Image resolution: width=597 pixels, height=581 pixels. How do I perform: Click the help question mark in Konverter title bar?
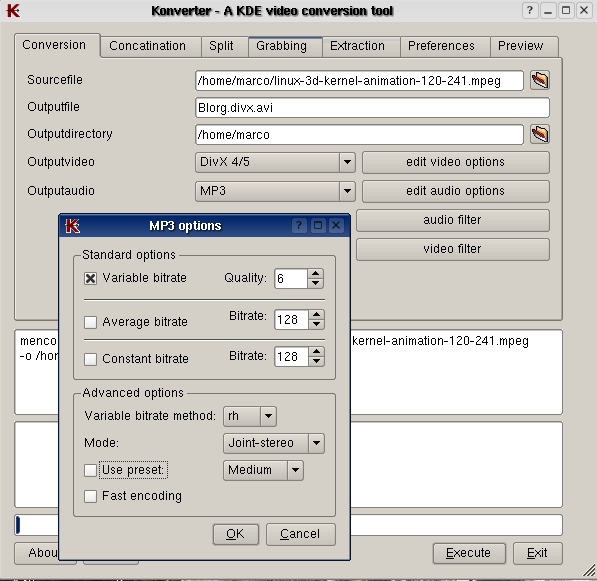(x=530, y=10)
